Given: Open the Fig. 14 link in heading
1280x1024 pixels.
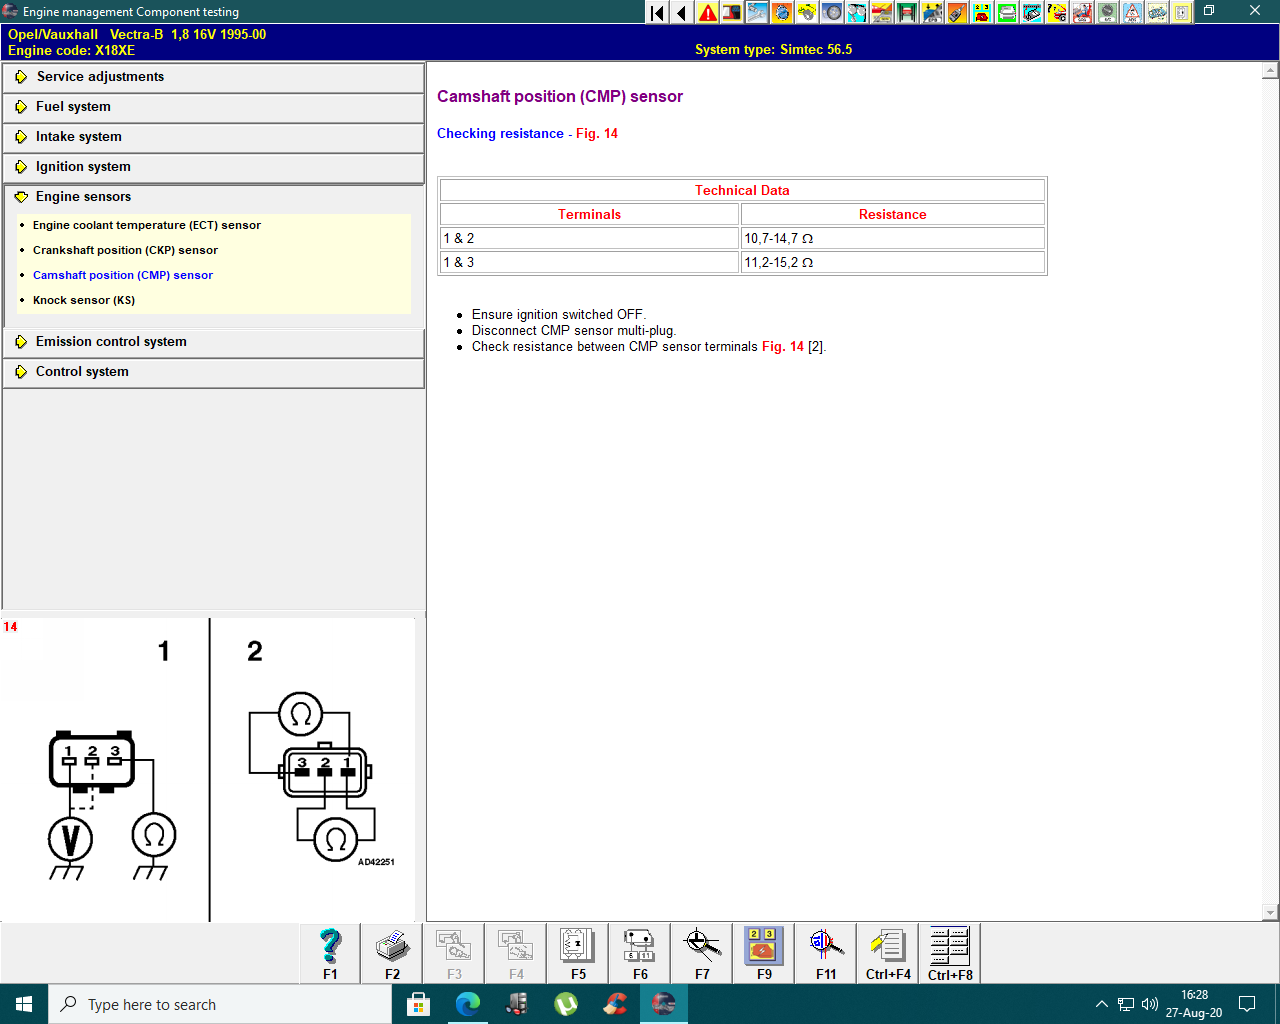Looking at the screenshot, I should (x=597, y=133).
